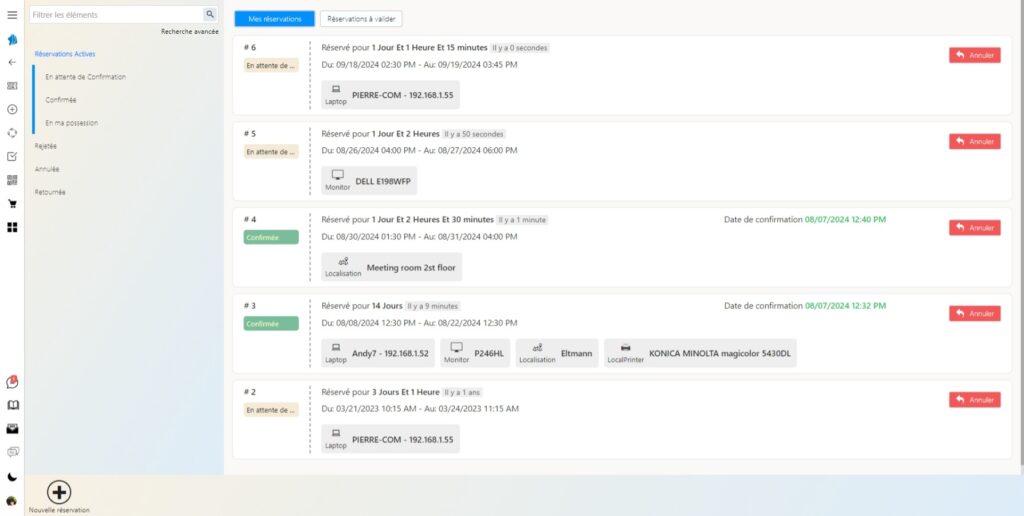Image resolution: width=1024 pixels, height=516 pixels.
Task: Open the user avatar profile
Action: (12, 502)
